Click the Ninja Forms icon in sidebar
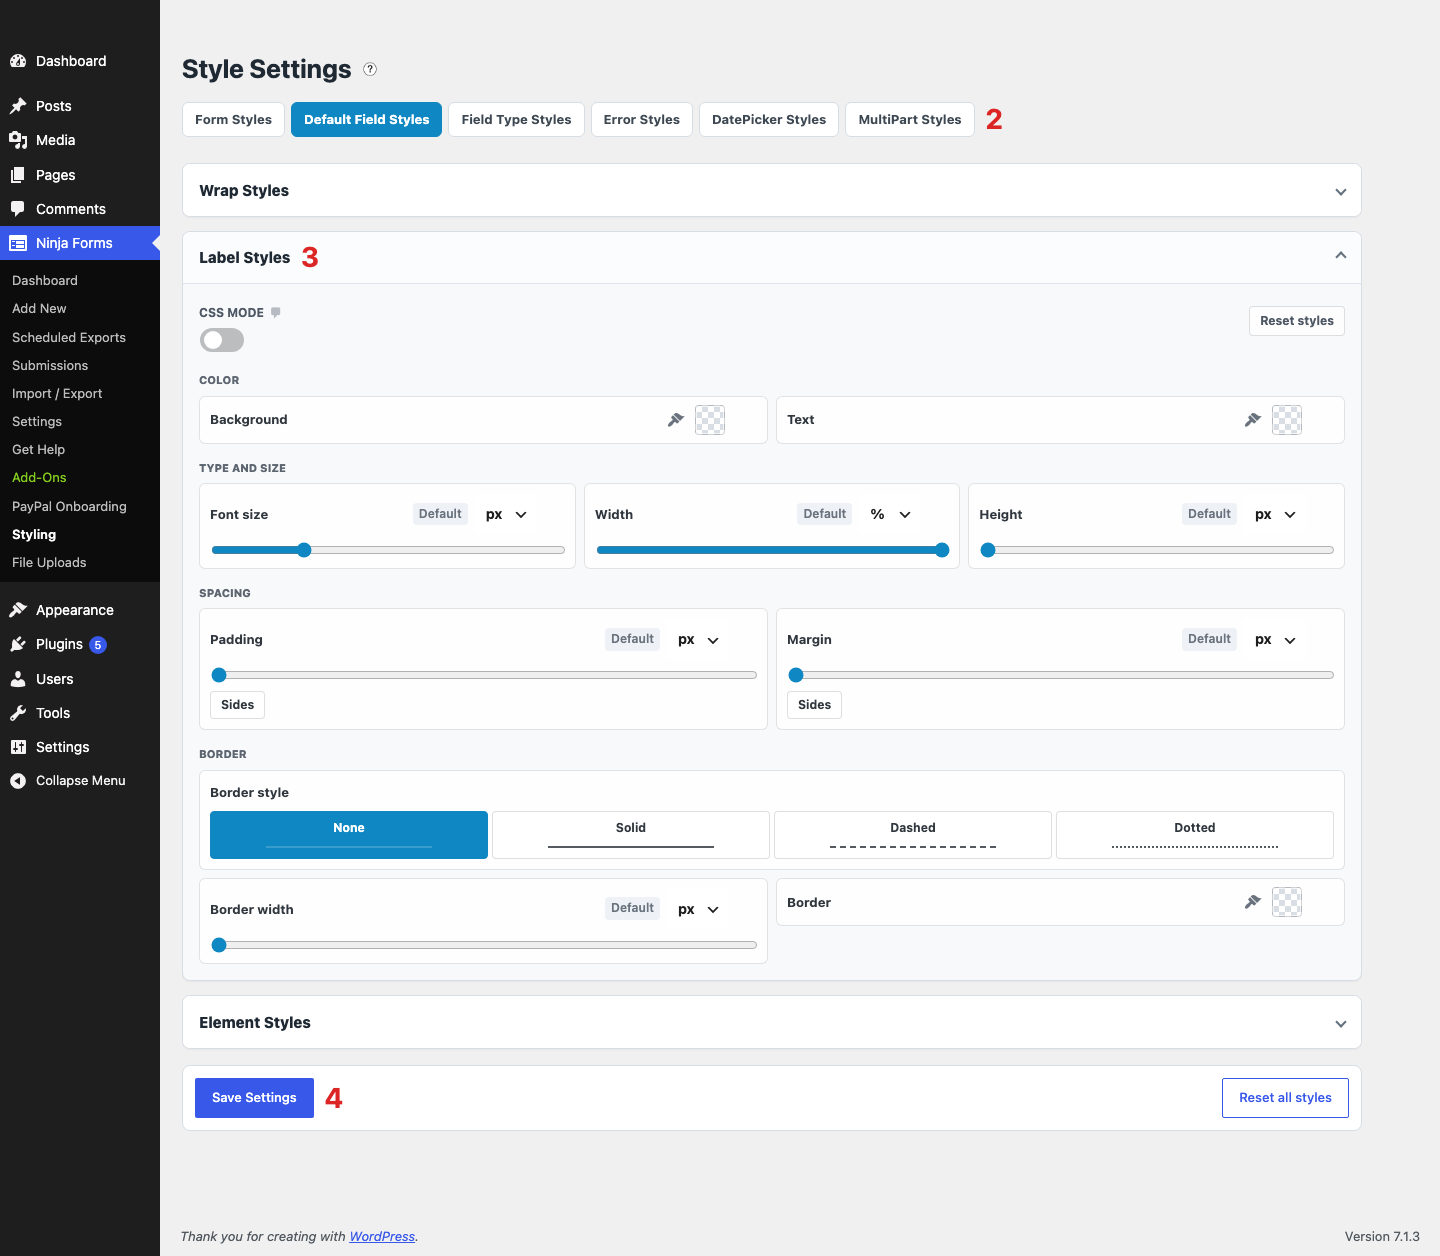This screenshot has width=1440, height=1256. pyautogui.click(x=18, y=243)
